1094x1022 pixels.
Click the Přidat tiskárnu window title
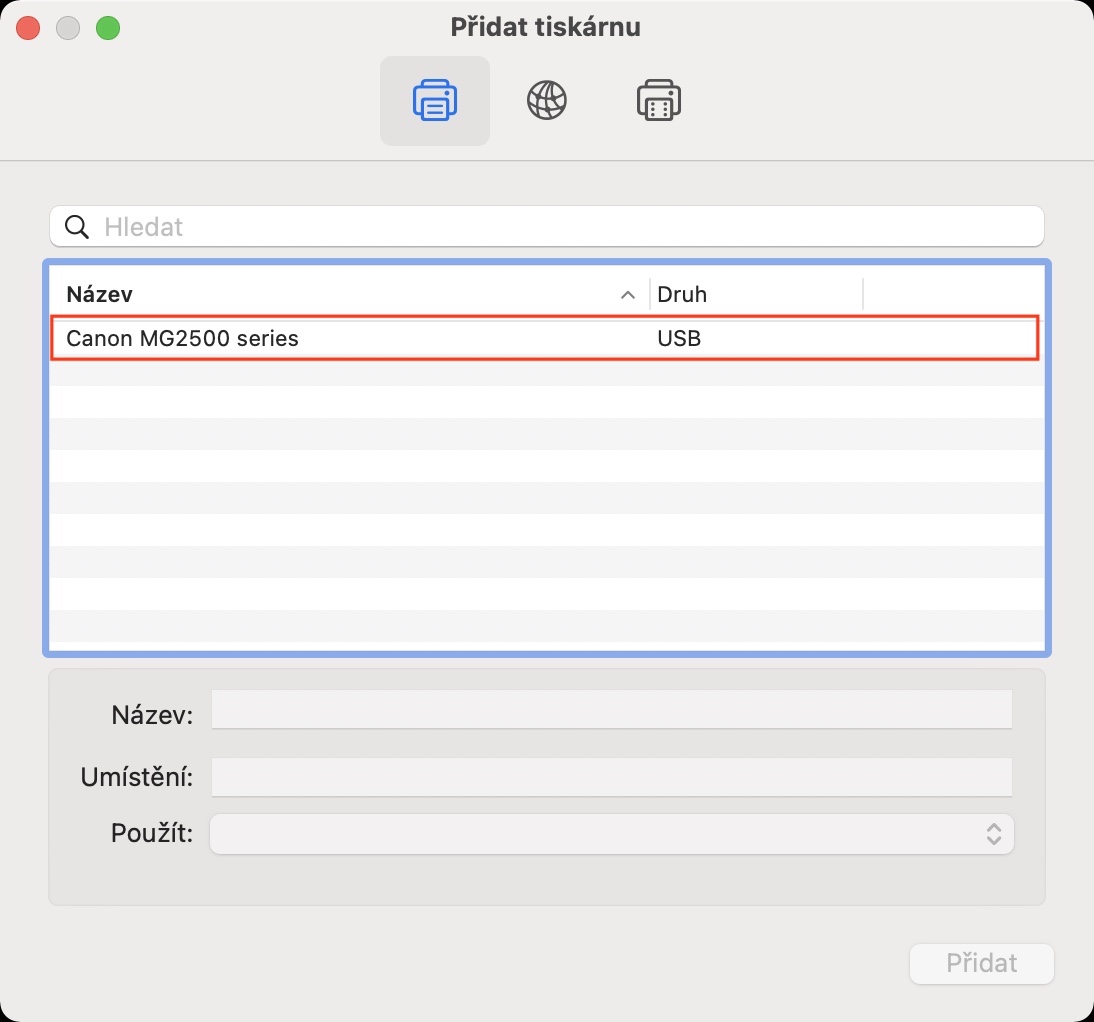click(546, 27)
